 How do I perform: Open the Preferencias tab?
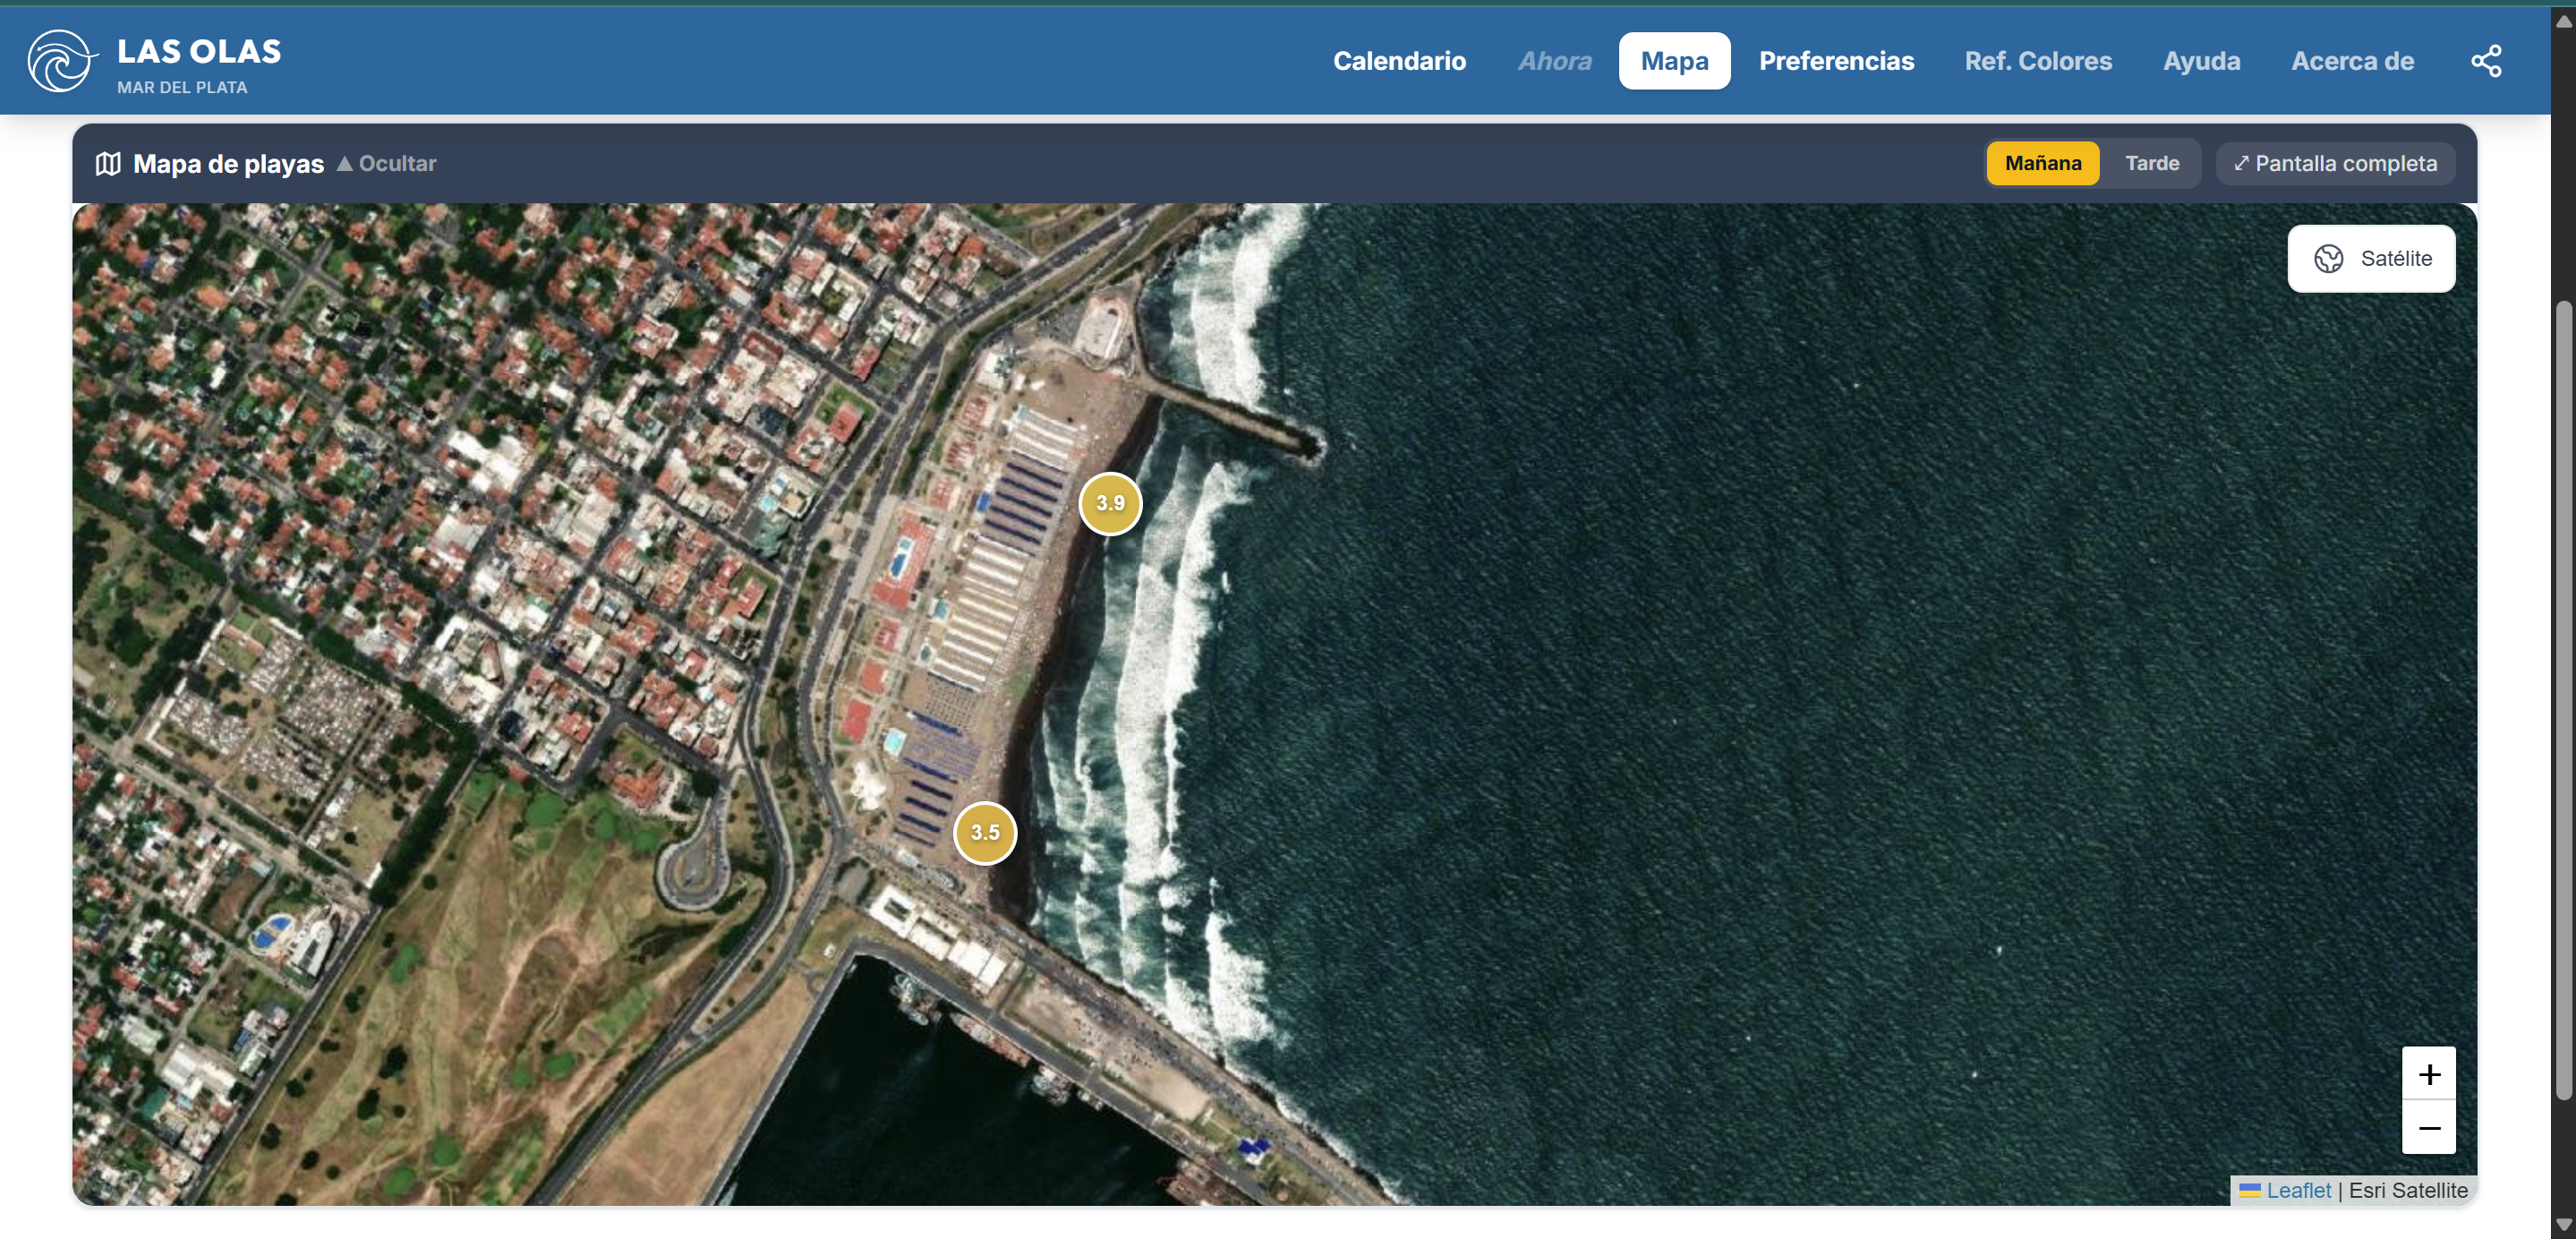coord(1836,61)
